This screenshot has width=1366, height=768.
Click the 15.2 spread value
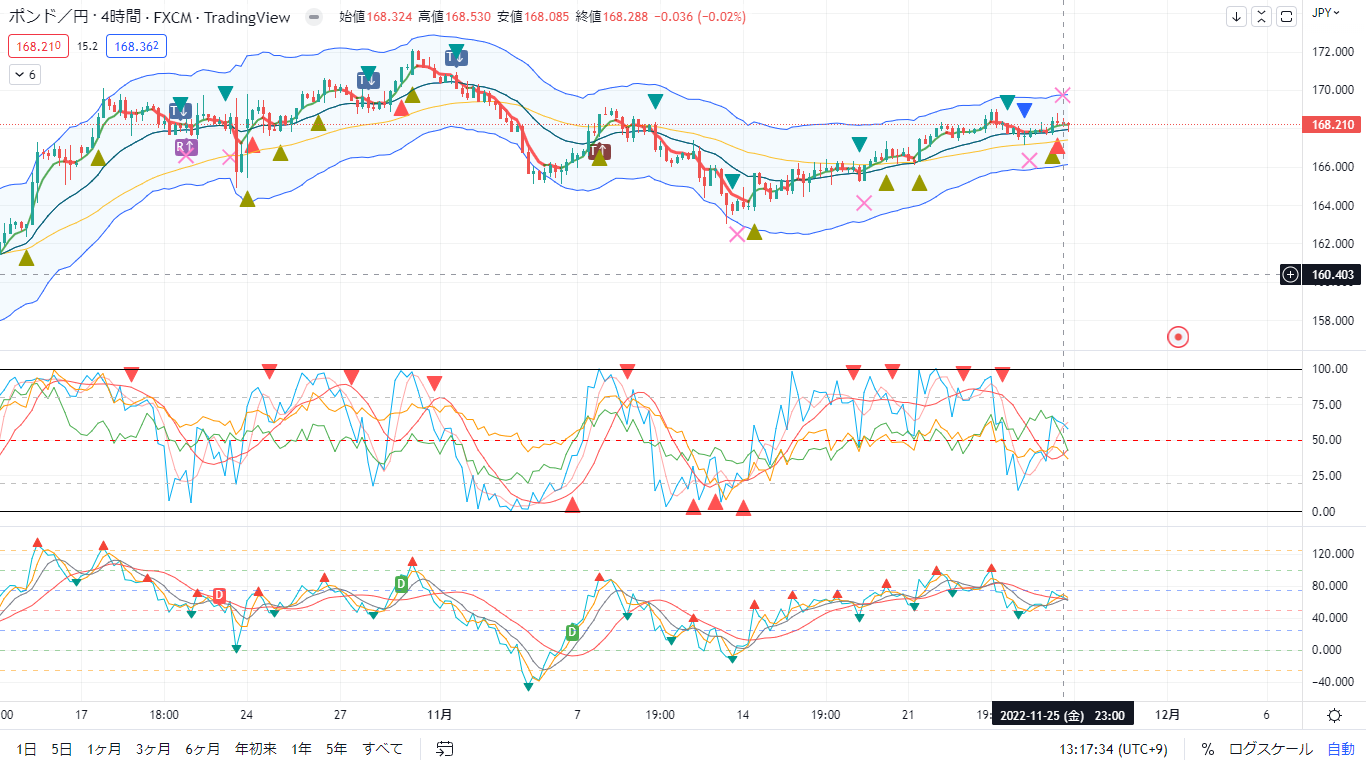88,45
